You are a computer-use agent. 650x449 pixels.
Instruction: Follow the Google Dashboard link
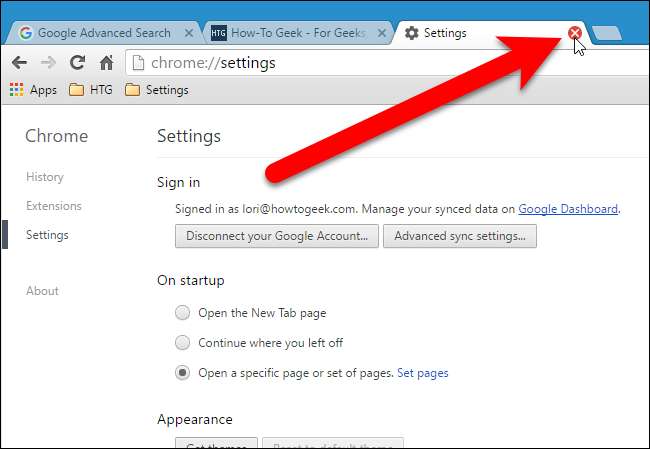[568, 209]
